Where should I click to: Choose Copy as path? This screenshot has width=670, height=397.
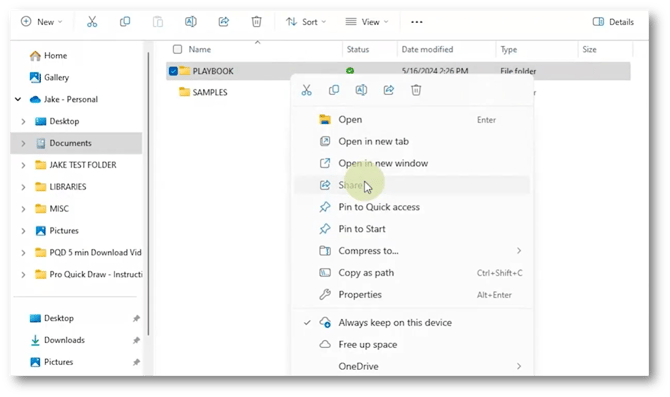click(412, 273)
